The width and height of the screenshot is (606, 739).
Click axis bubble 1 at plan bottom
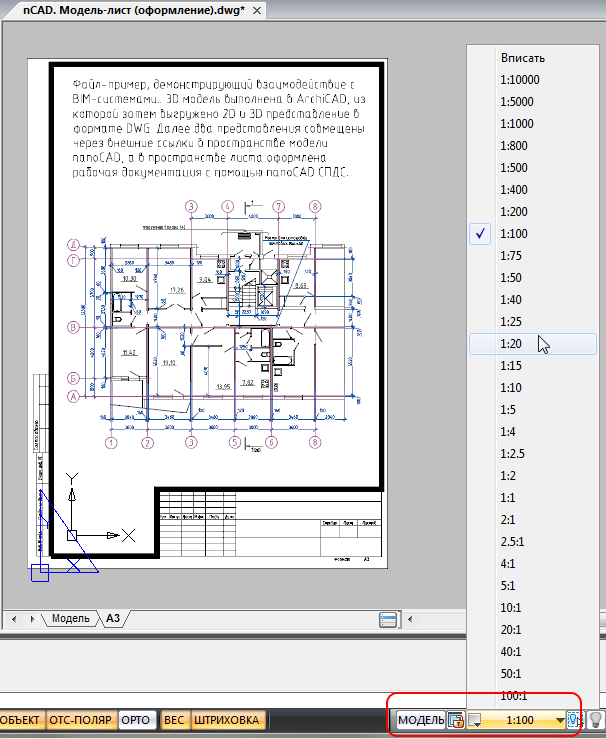111,443
